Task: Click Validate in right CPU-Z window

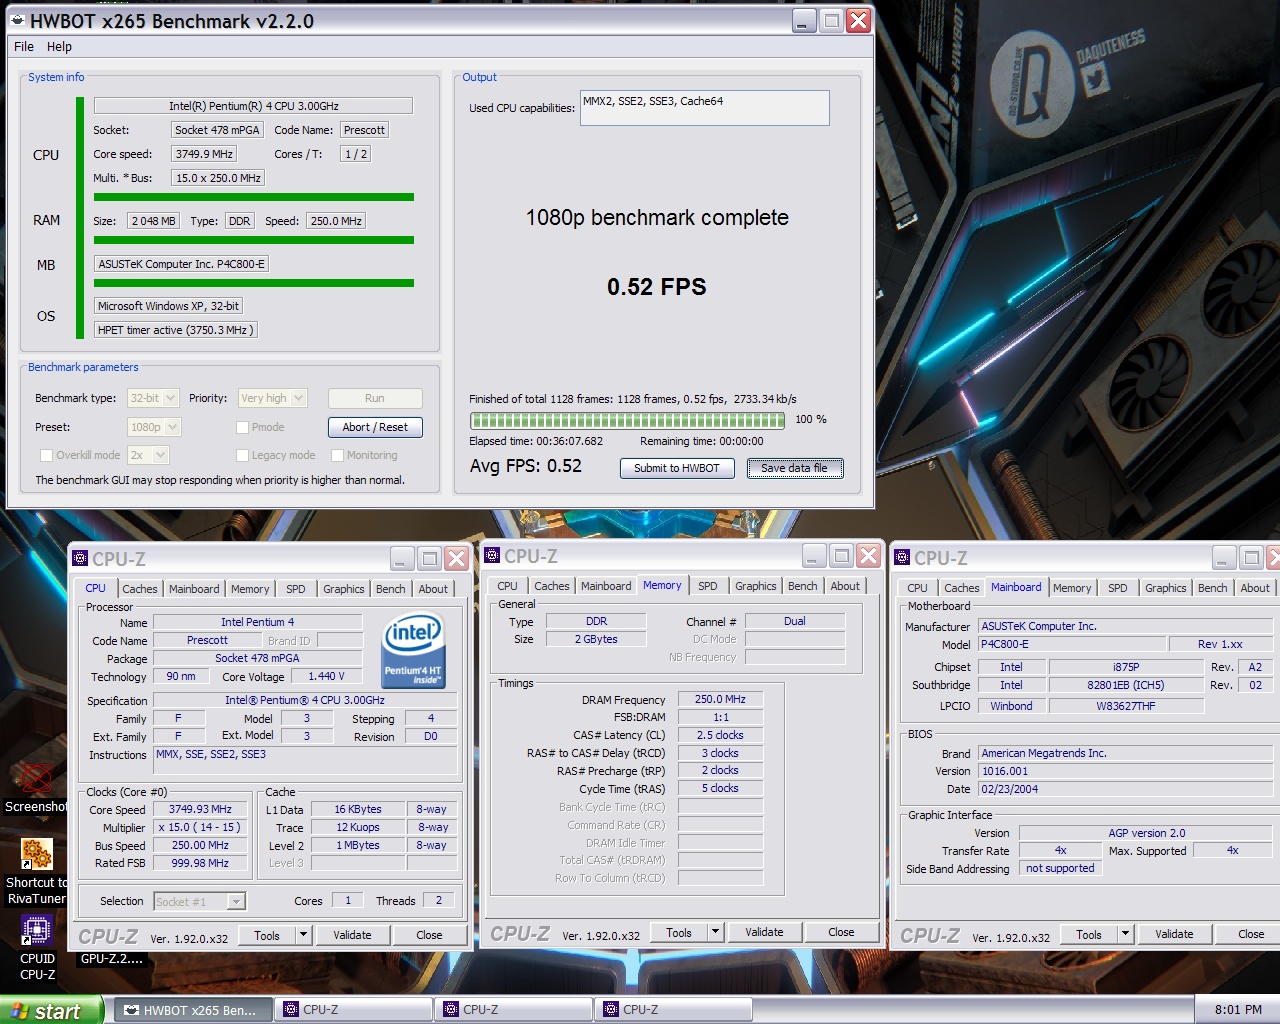Action: click(x=1174, y=934)
